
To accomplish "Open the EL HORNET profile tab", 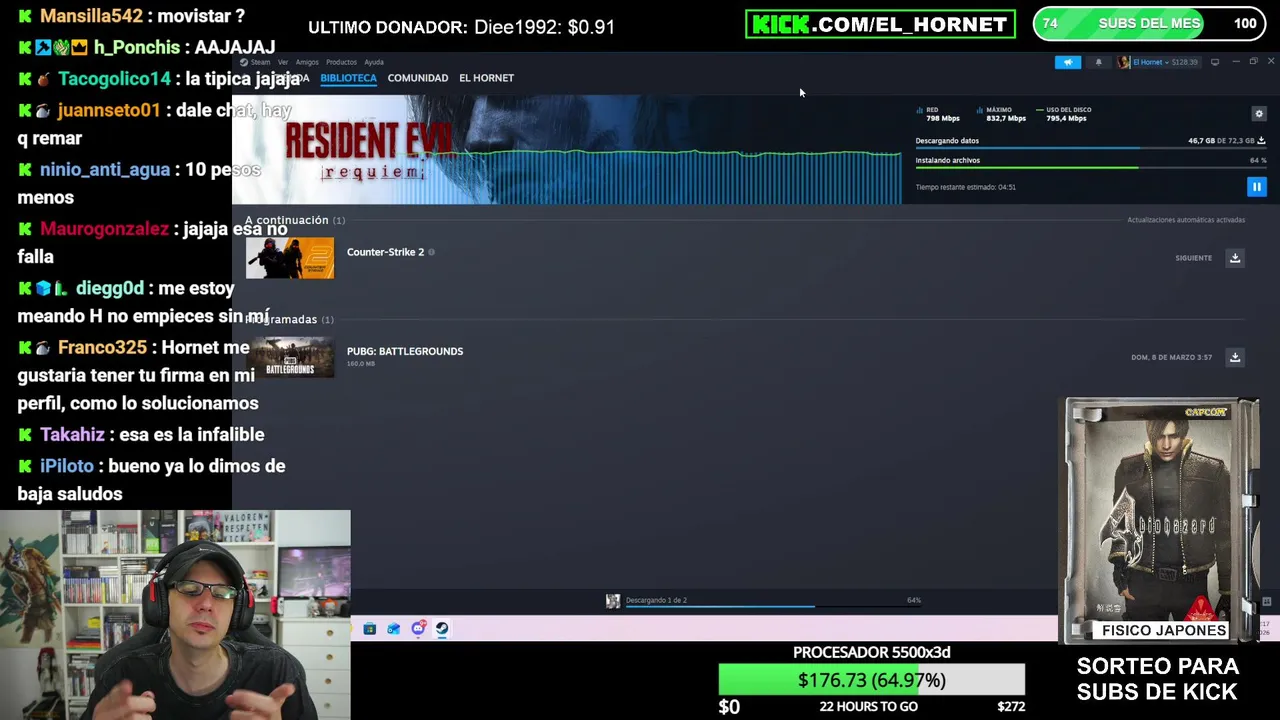I will (486, 78).
